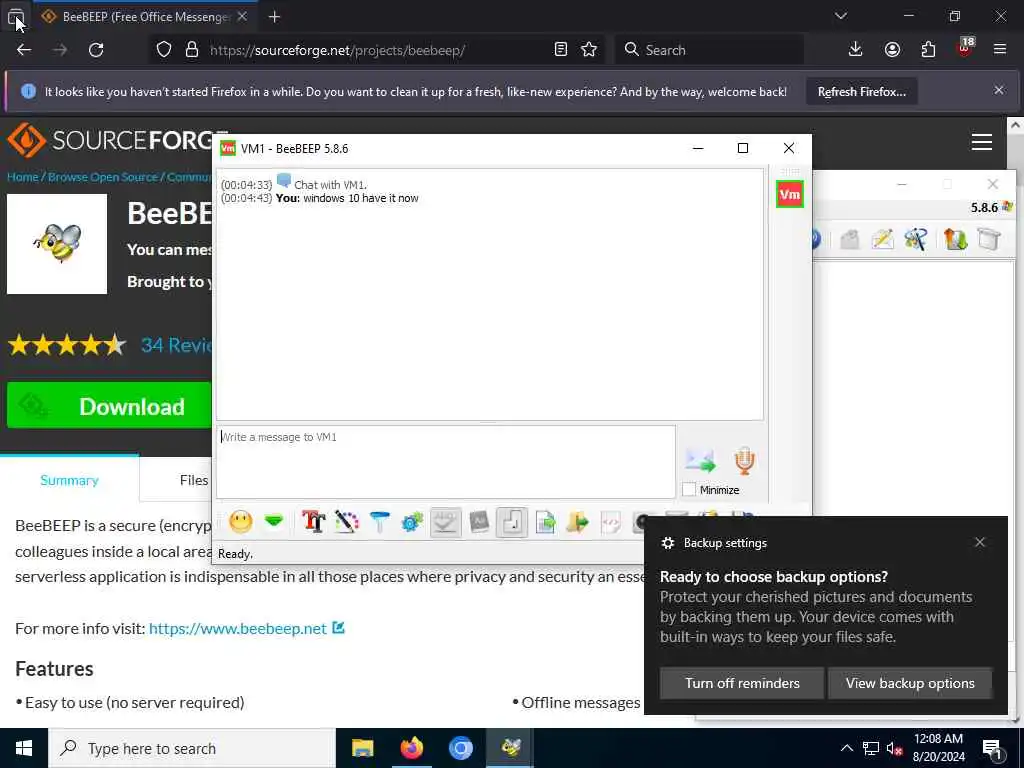Viewport: 1024px width, 768px height.
Task: Click the chat bubble icon beside 'Chat with VM1.'
Action: [283, 181]
